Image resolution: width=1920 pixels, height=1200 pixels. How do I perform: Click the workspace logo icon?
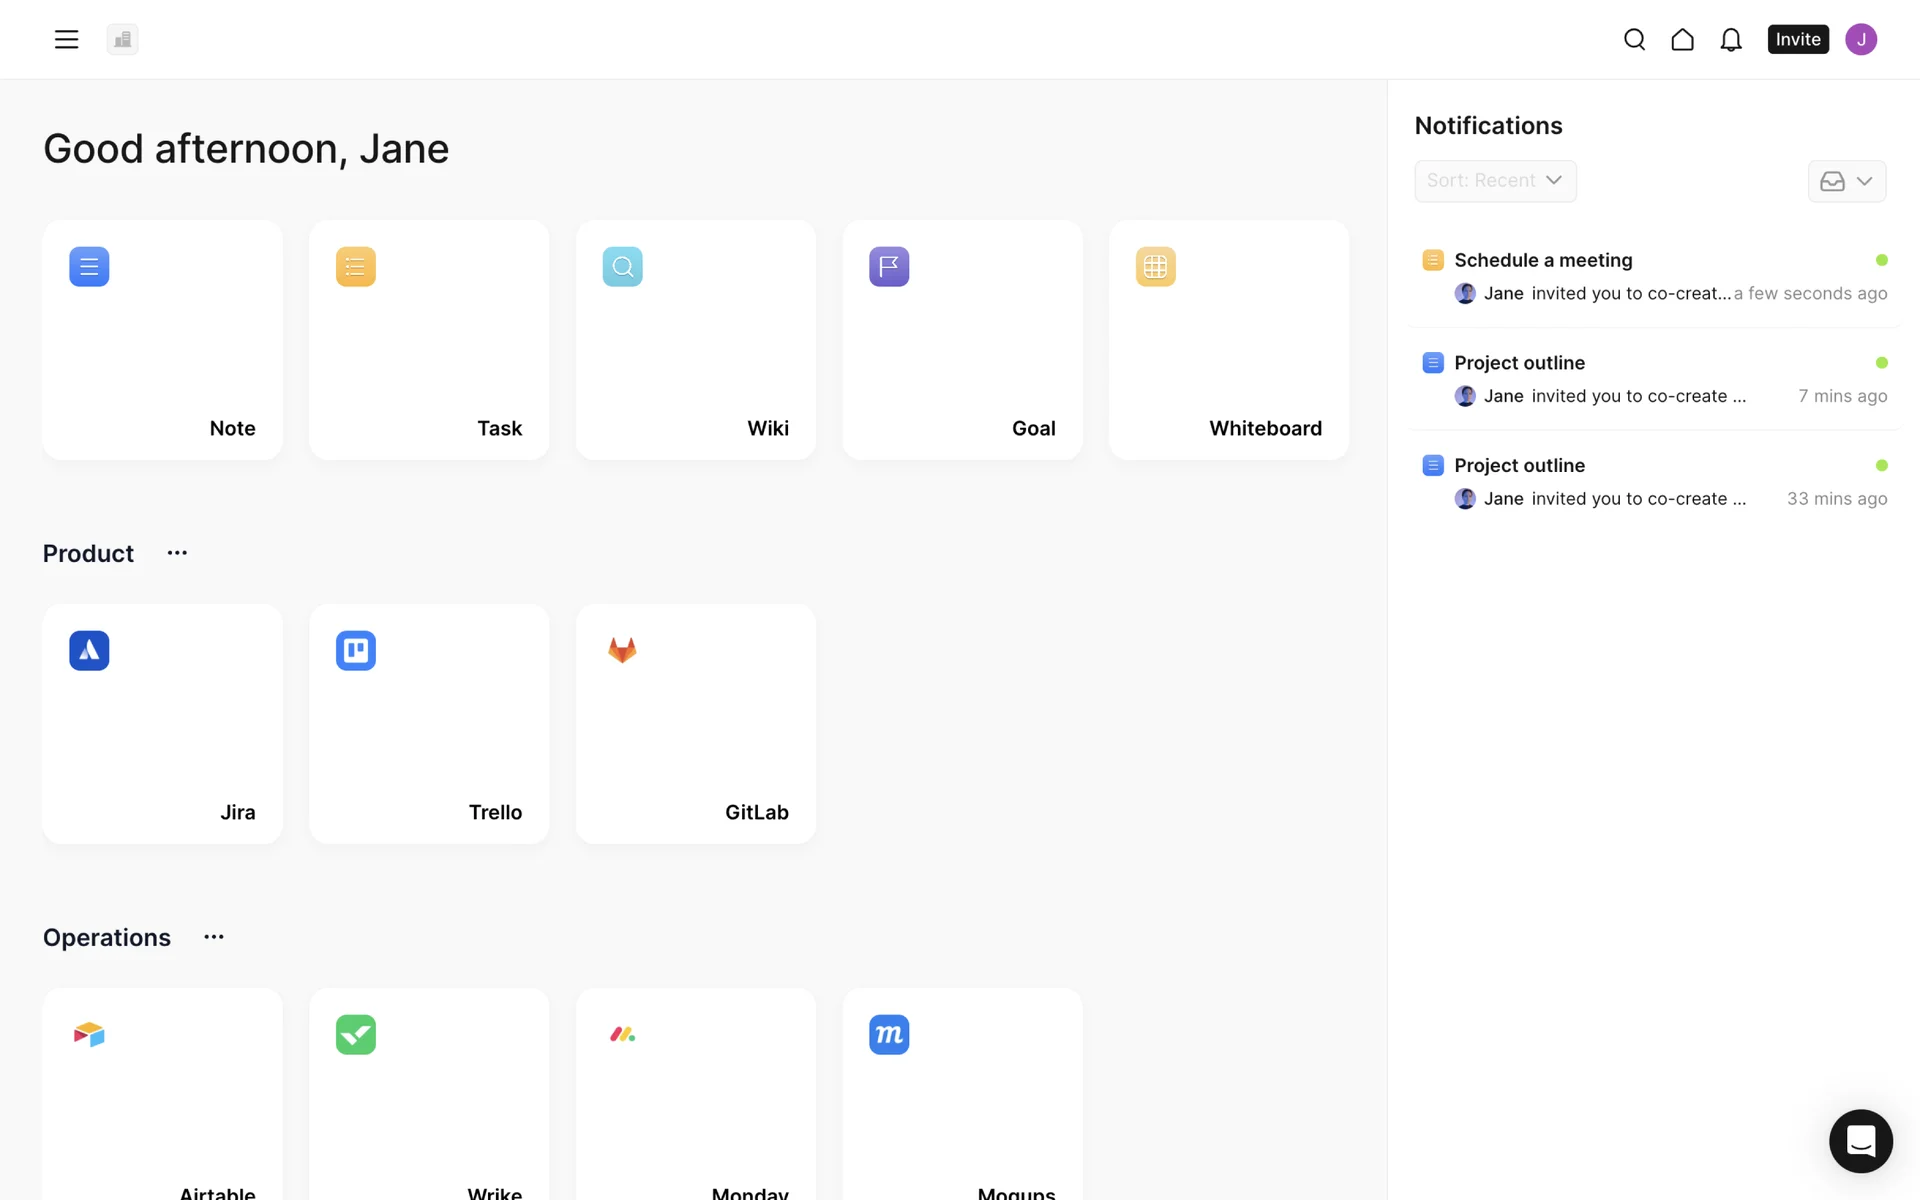click(122, 39)
